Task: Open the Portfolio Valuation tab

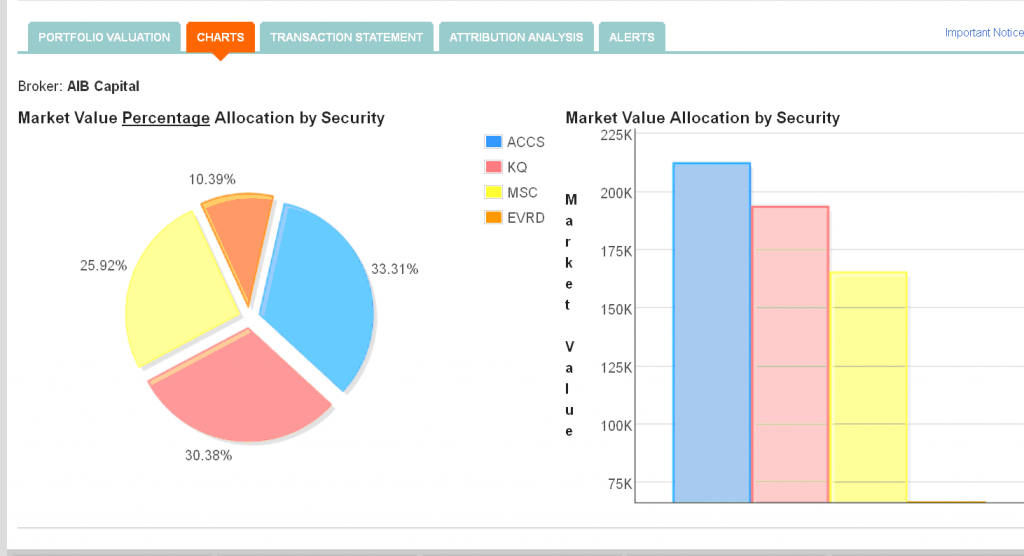Action: point(104,37)
